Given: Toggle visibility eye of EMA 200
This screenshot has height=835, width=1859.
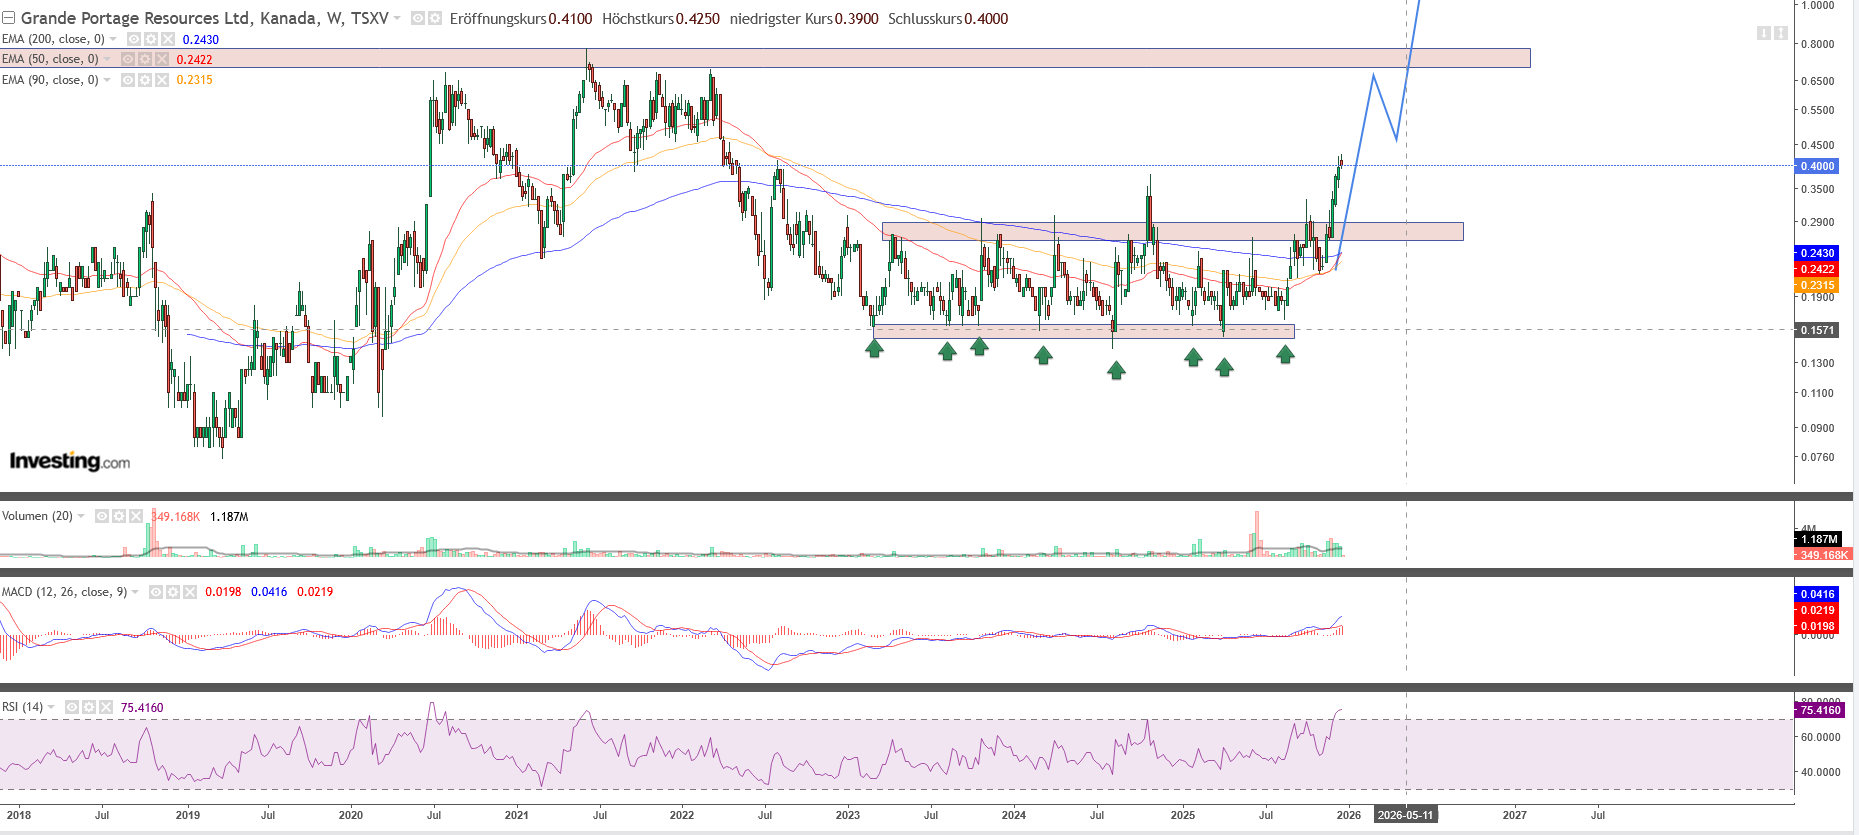Looking at the screenshot, I should point(134,39).
